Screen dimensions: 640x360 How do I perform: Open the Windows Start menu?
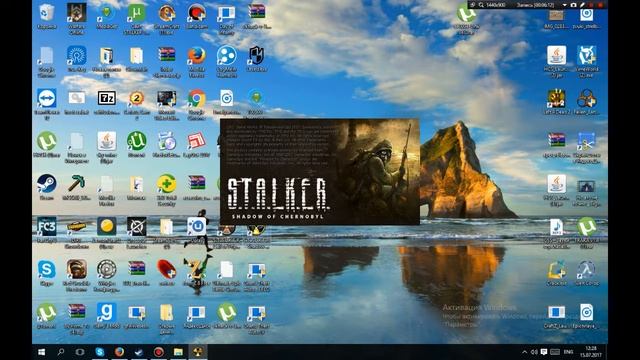coord(42,352)
